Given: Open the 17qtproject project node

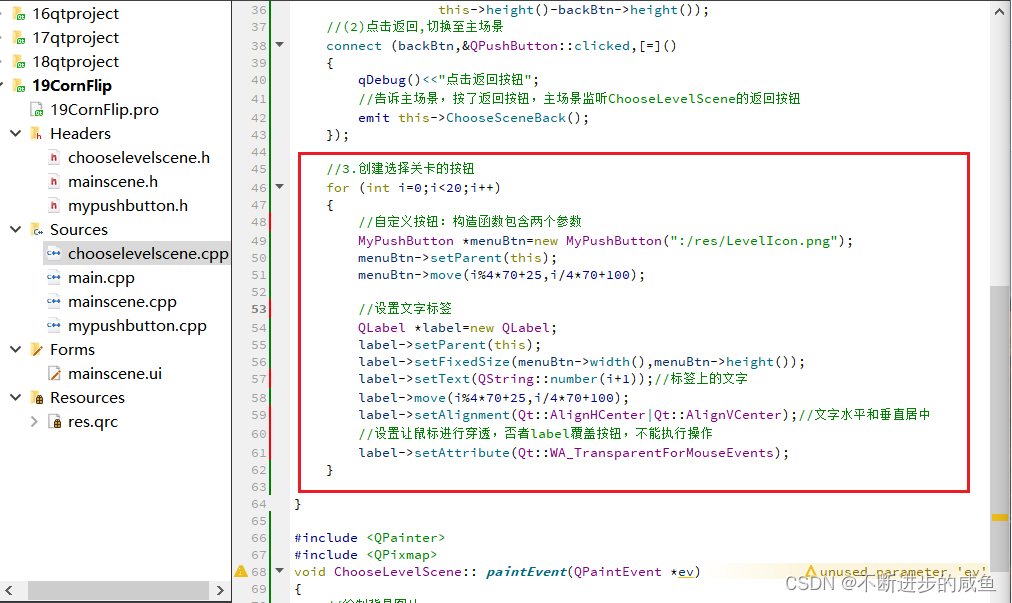Looking at the screenshot, I should coord(76,37).
